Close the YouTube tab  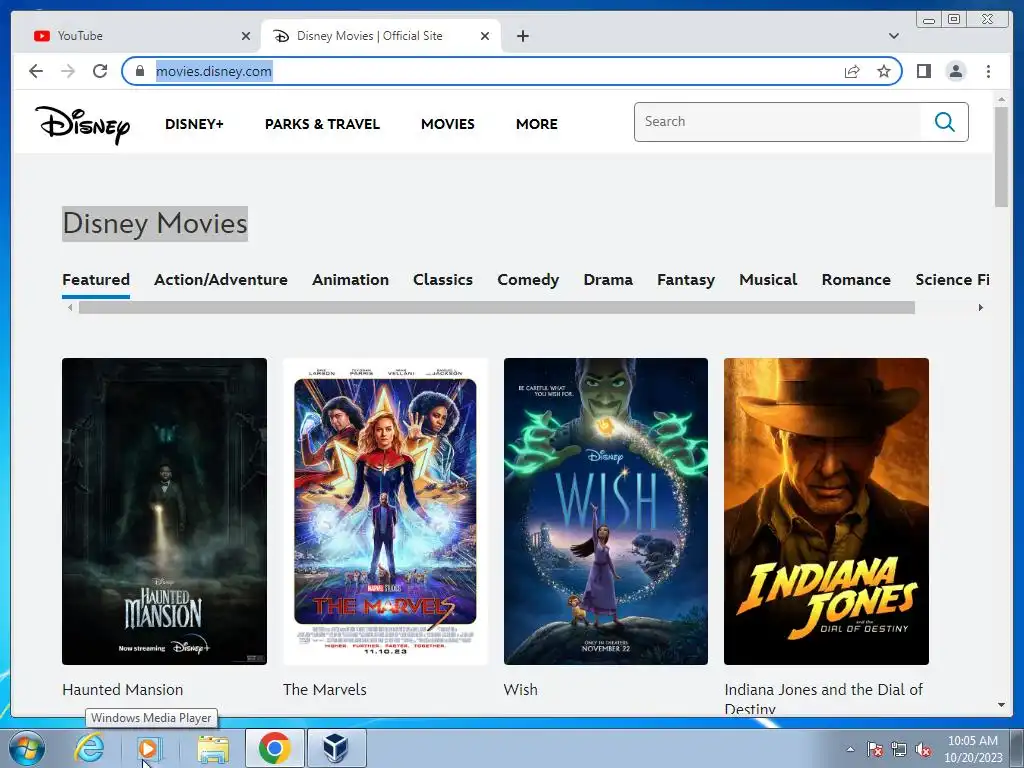(x=246, y=36)
